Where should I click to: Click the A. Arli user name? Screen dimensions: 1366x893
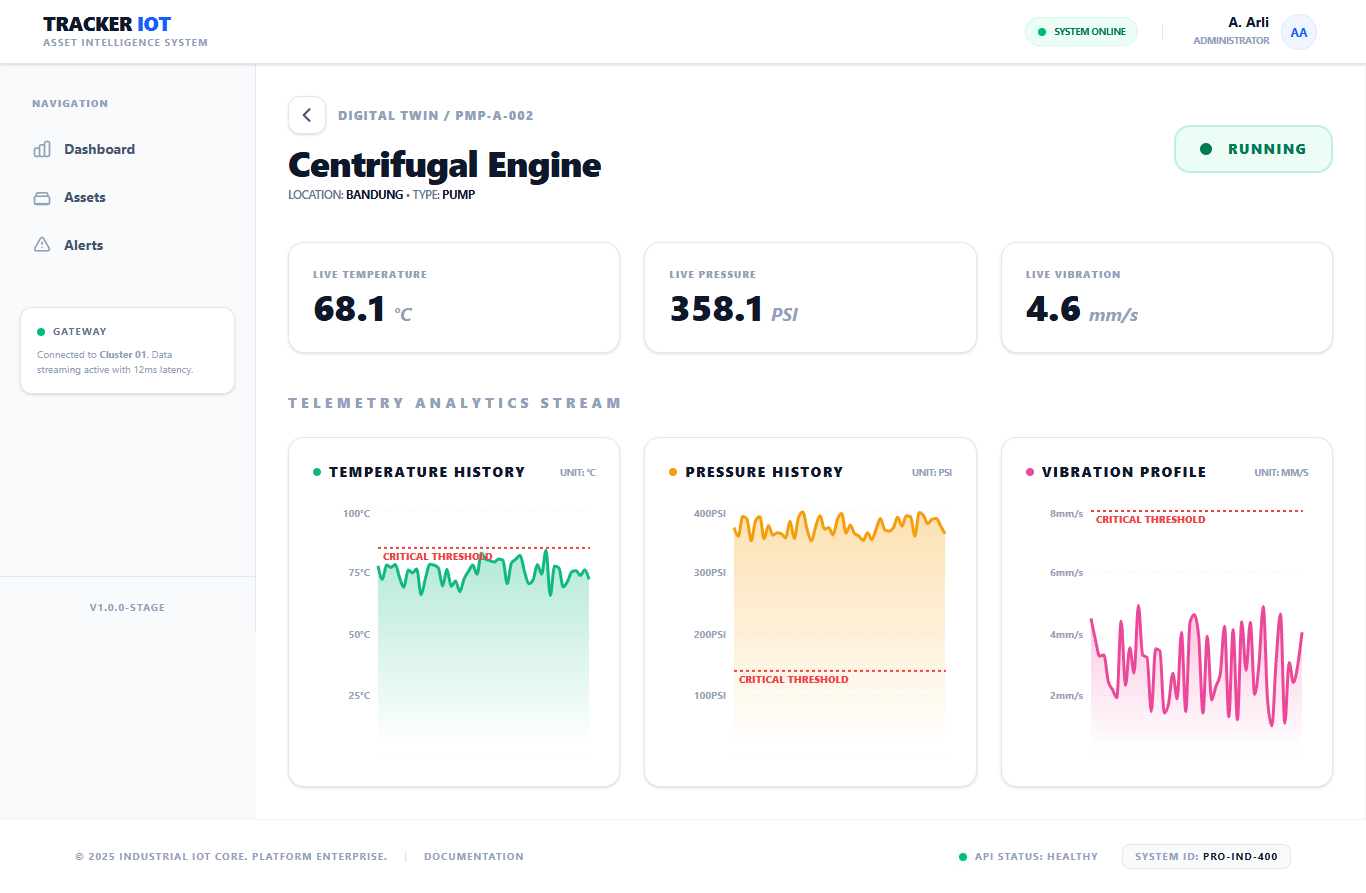click(x=1249, y=22)
